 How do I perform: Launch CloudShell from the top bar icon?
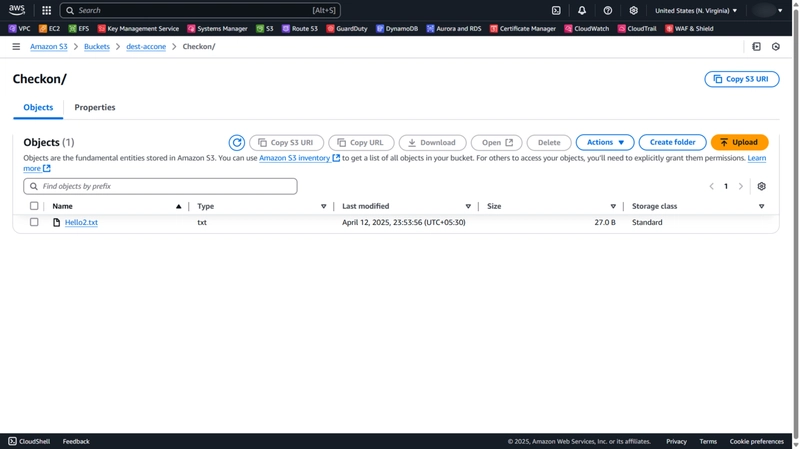tap(556, 10)
